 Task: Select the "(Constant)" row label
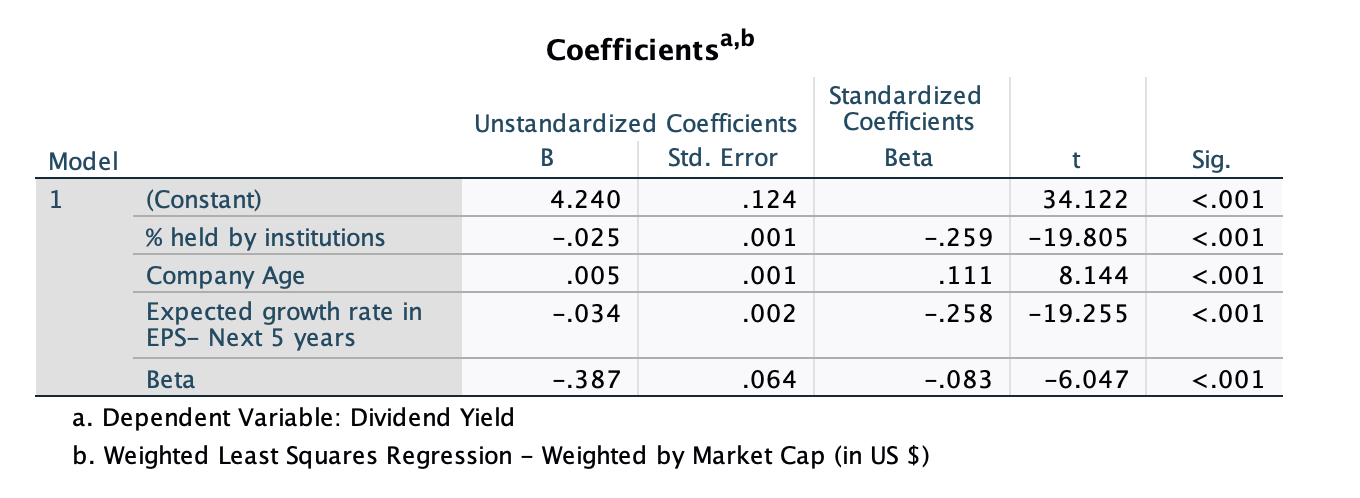click(x=204, y=200)
